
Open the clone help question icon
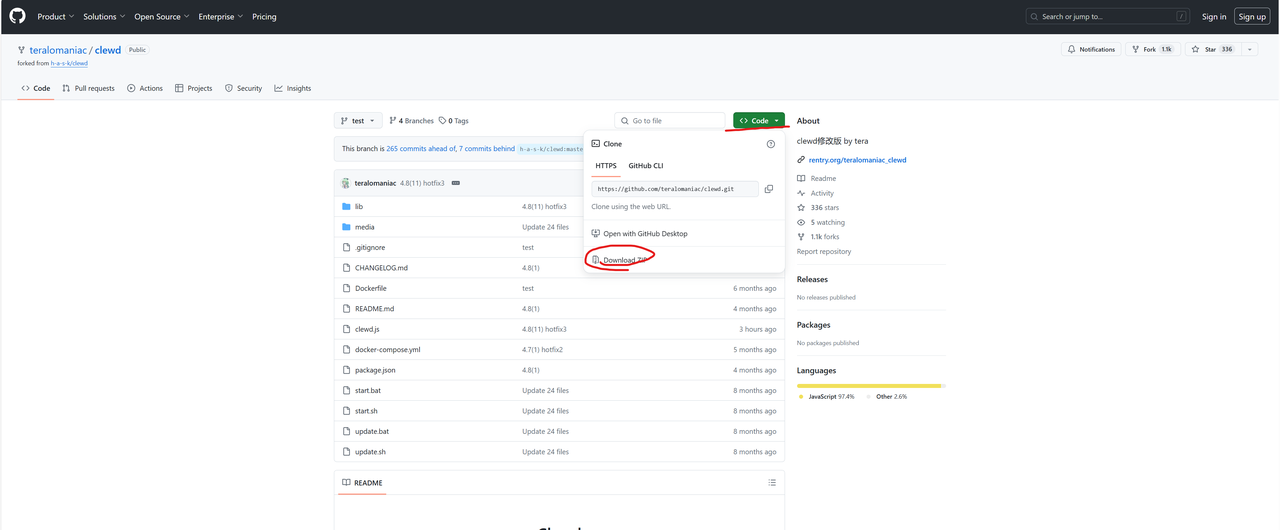point(770,144)
